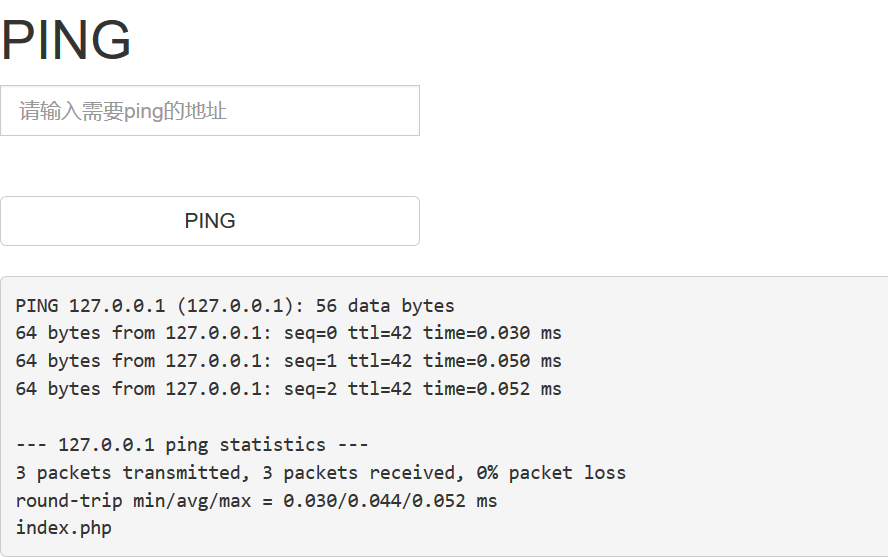Image resolution: width=888 pixels, height=557 pixels.
Task: Click the large PING page heading
Action: 66,41
